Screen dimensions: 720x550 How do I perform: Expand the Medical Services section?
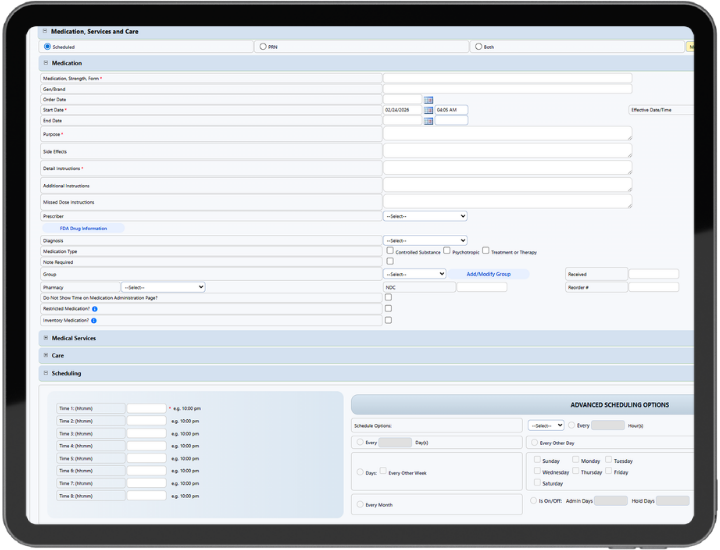45,338
